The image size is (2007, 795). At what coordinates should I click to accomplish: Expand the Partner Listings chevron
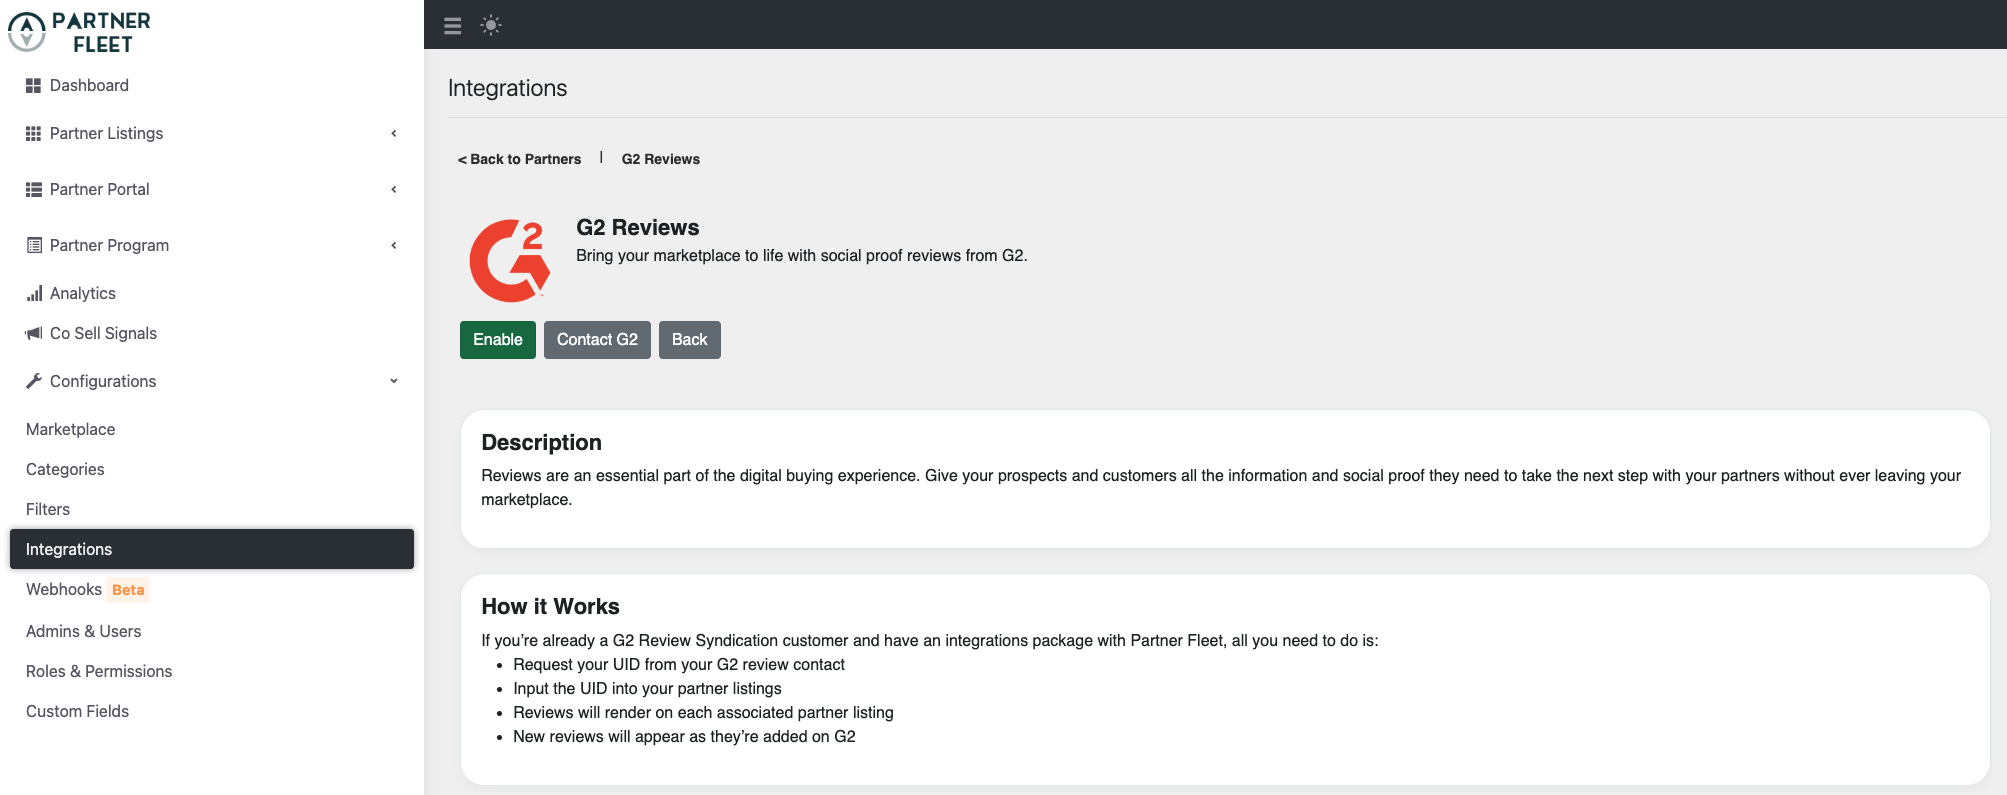click(394, 133)
